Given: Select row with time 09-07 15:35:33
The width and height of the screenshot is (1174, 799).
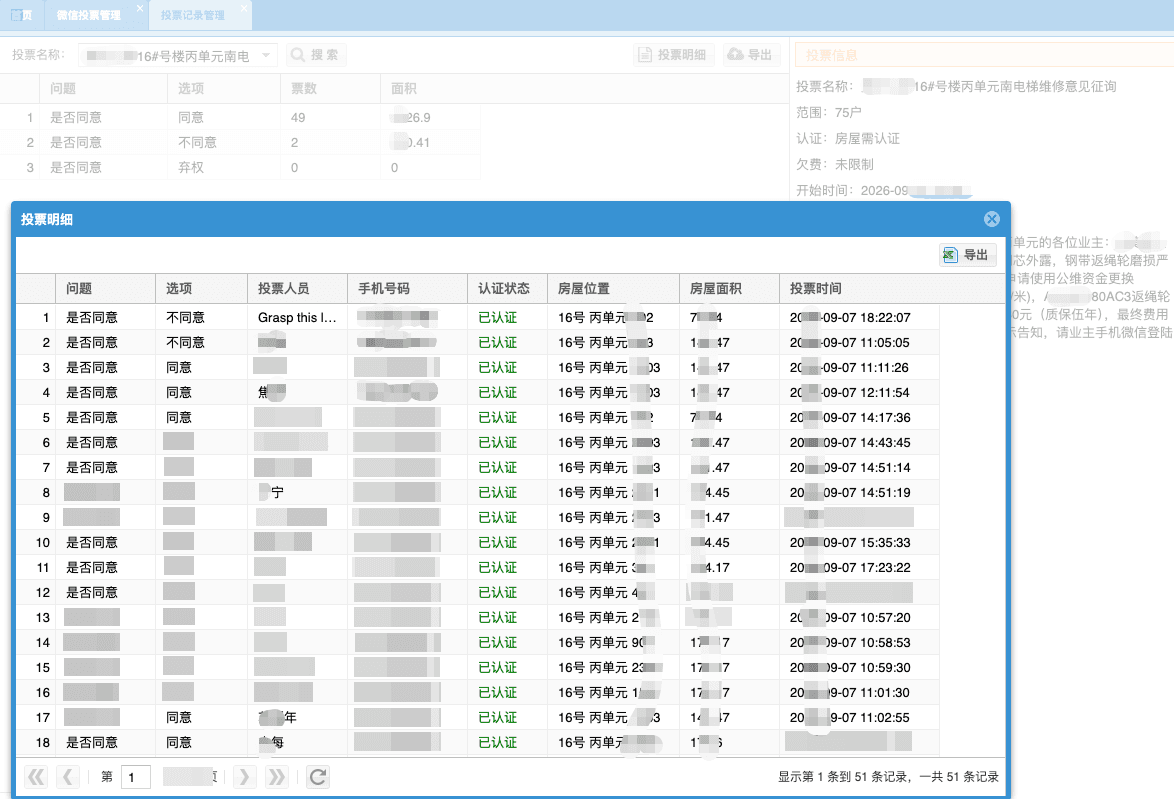Looking at the screenshot, I should coord(478,542).
